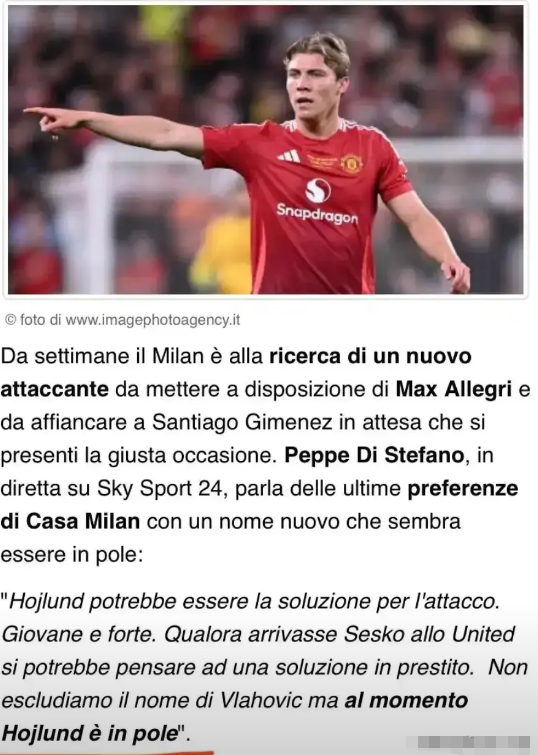Click the copyright symbol in the photo credit
This screenshot has width=538, height=755.
pos(10,320)
